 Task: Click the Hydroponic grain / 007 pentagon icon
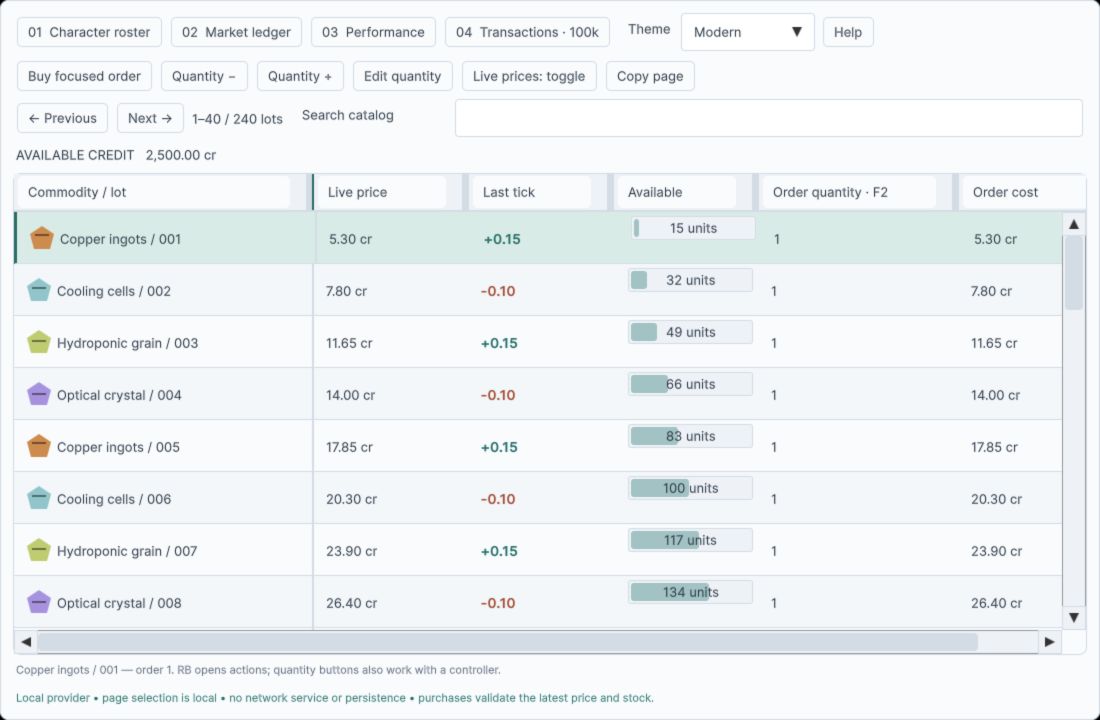point(39,550)
